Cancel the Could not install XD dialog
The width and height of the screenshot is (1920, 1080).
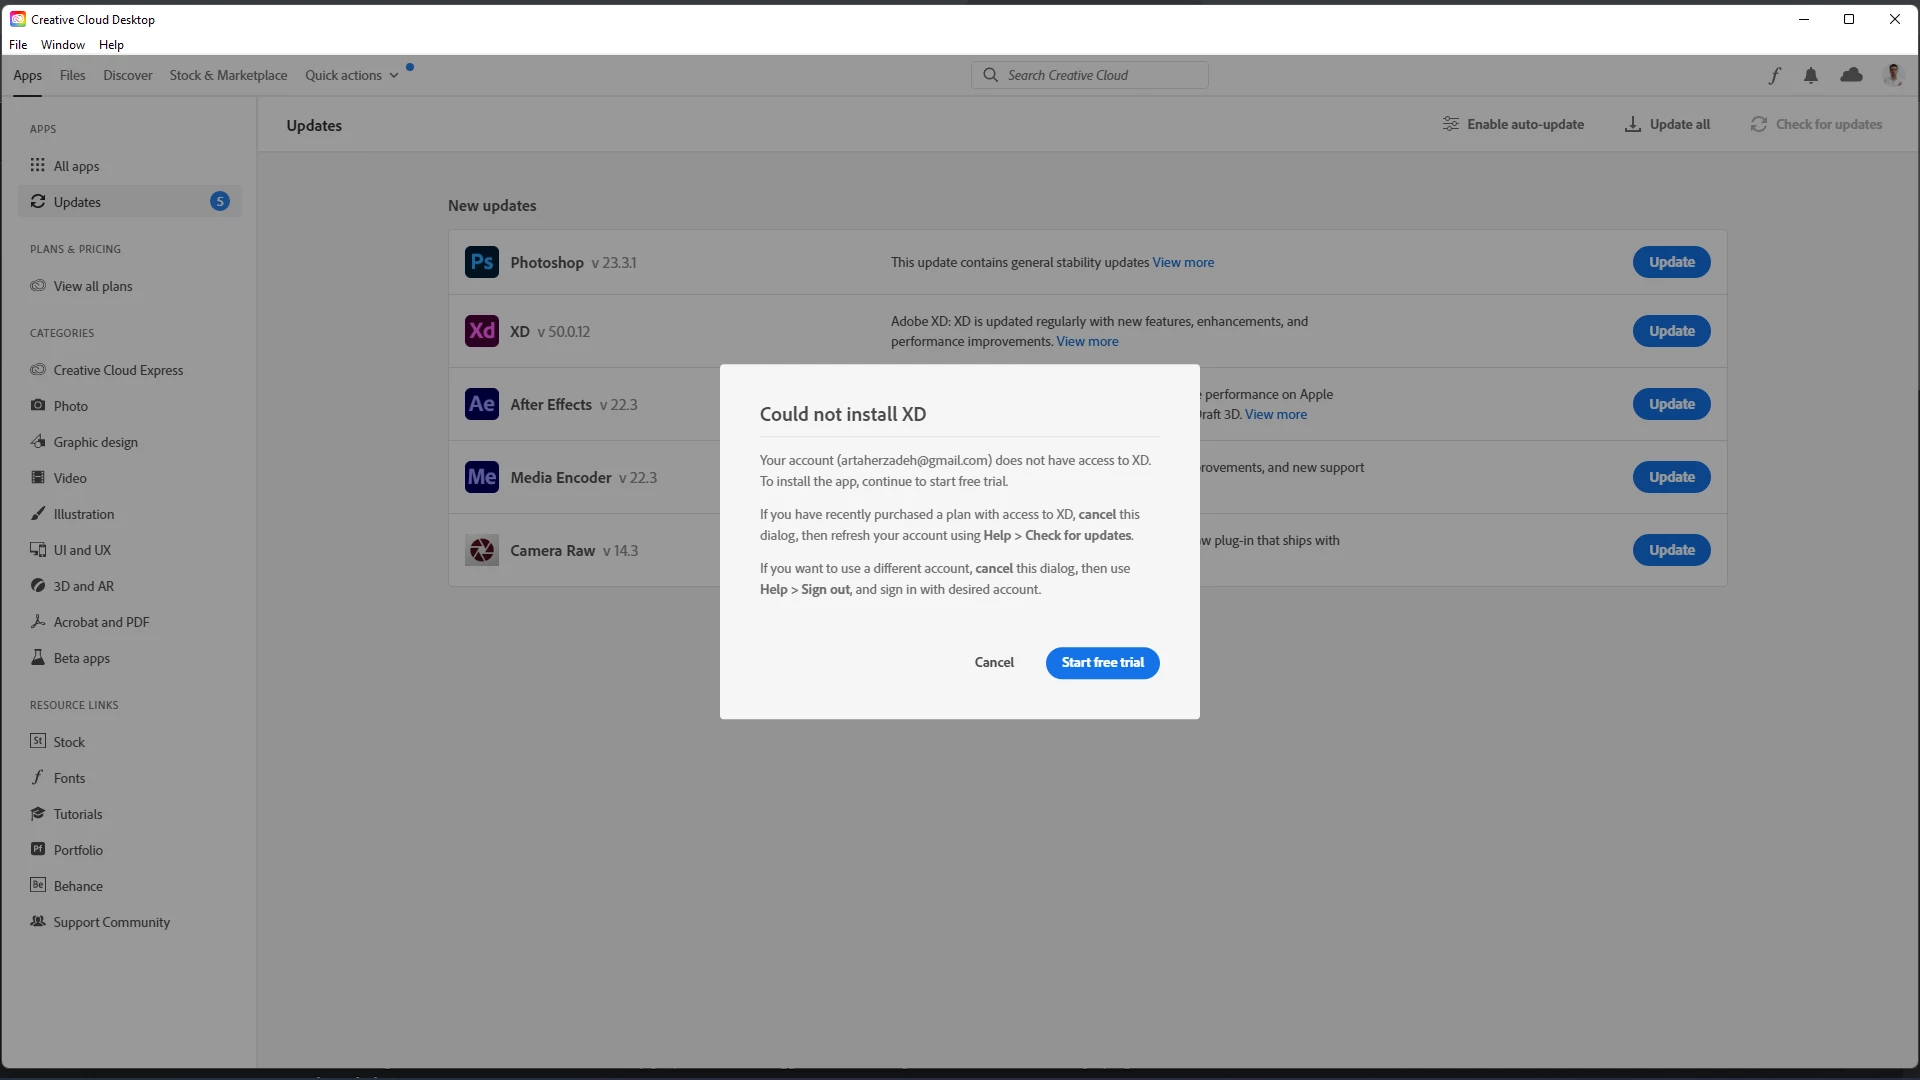click(994, 662)
